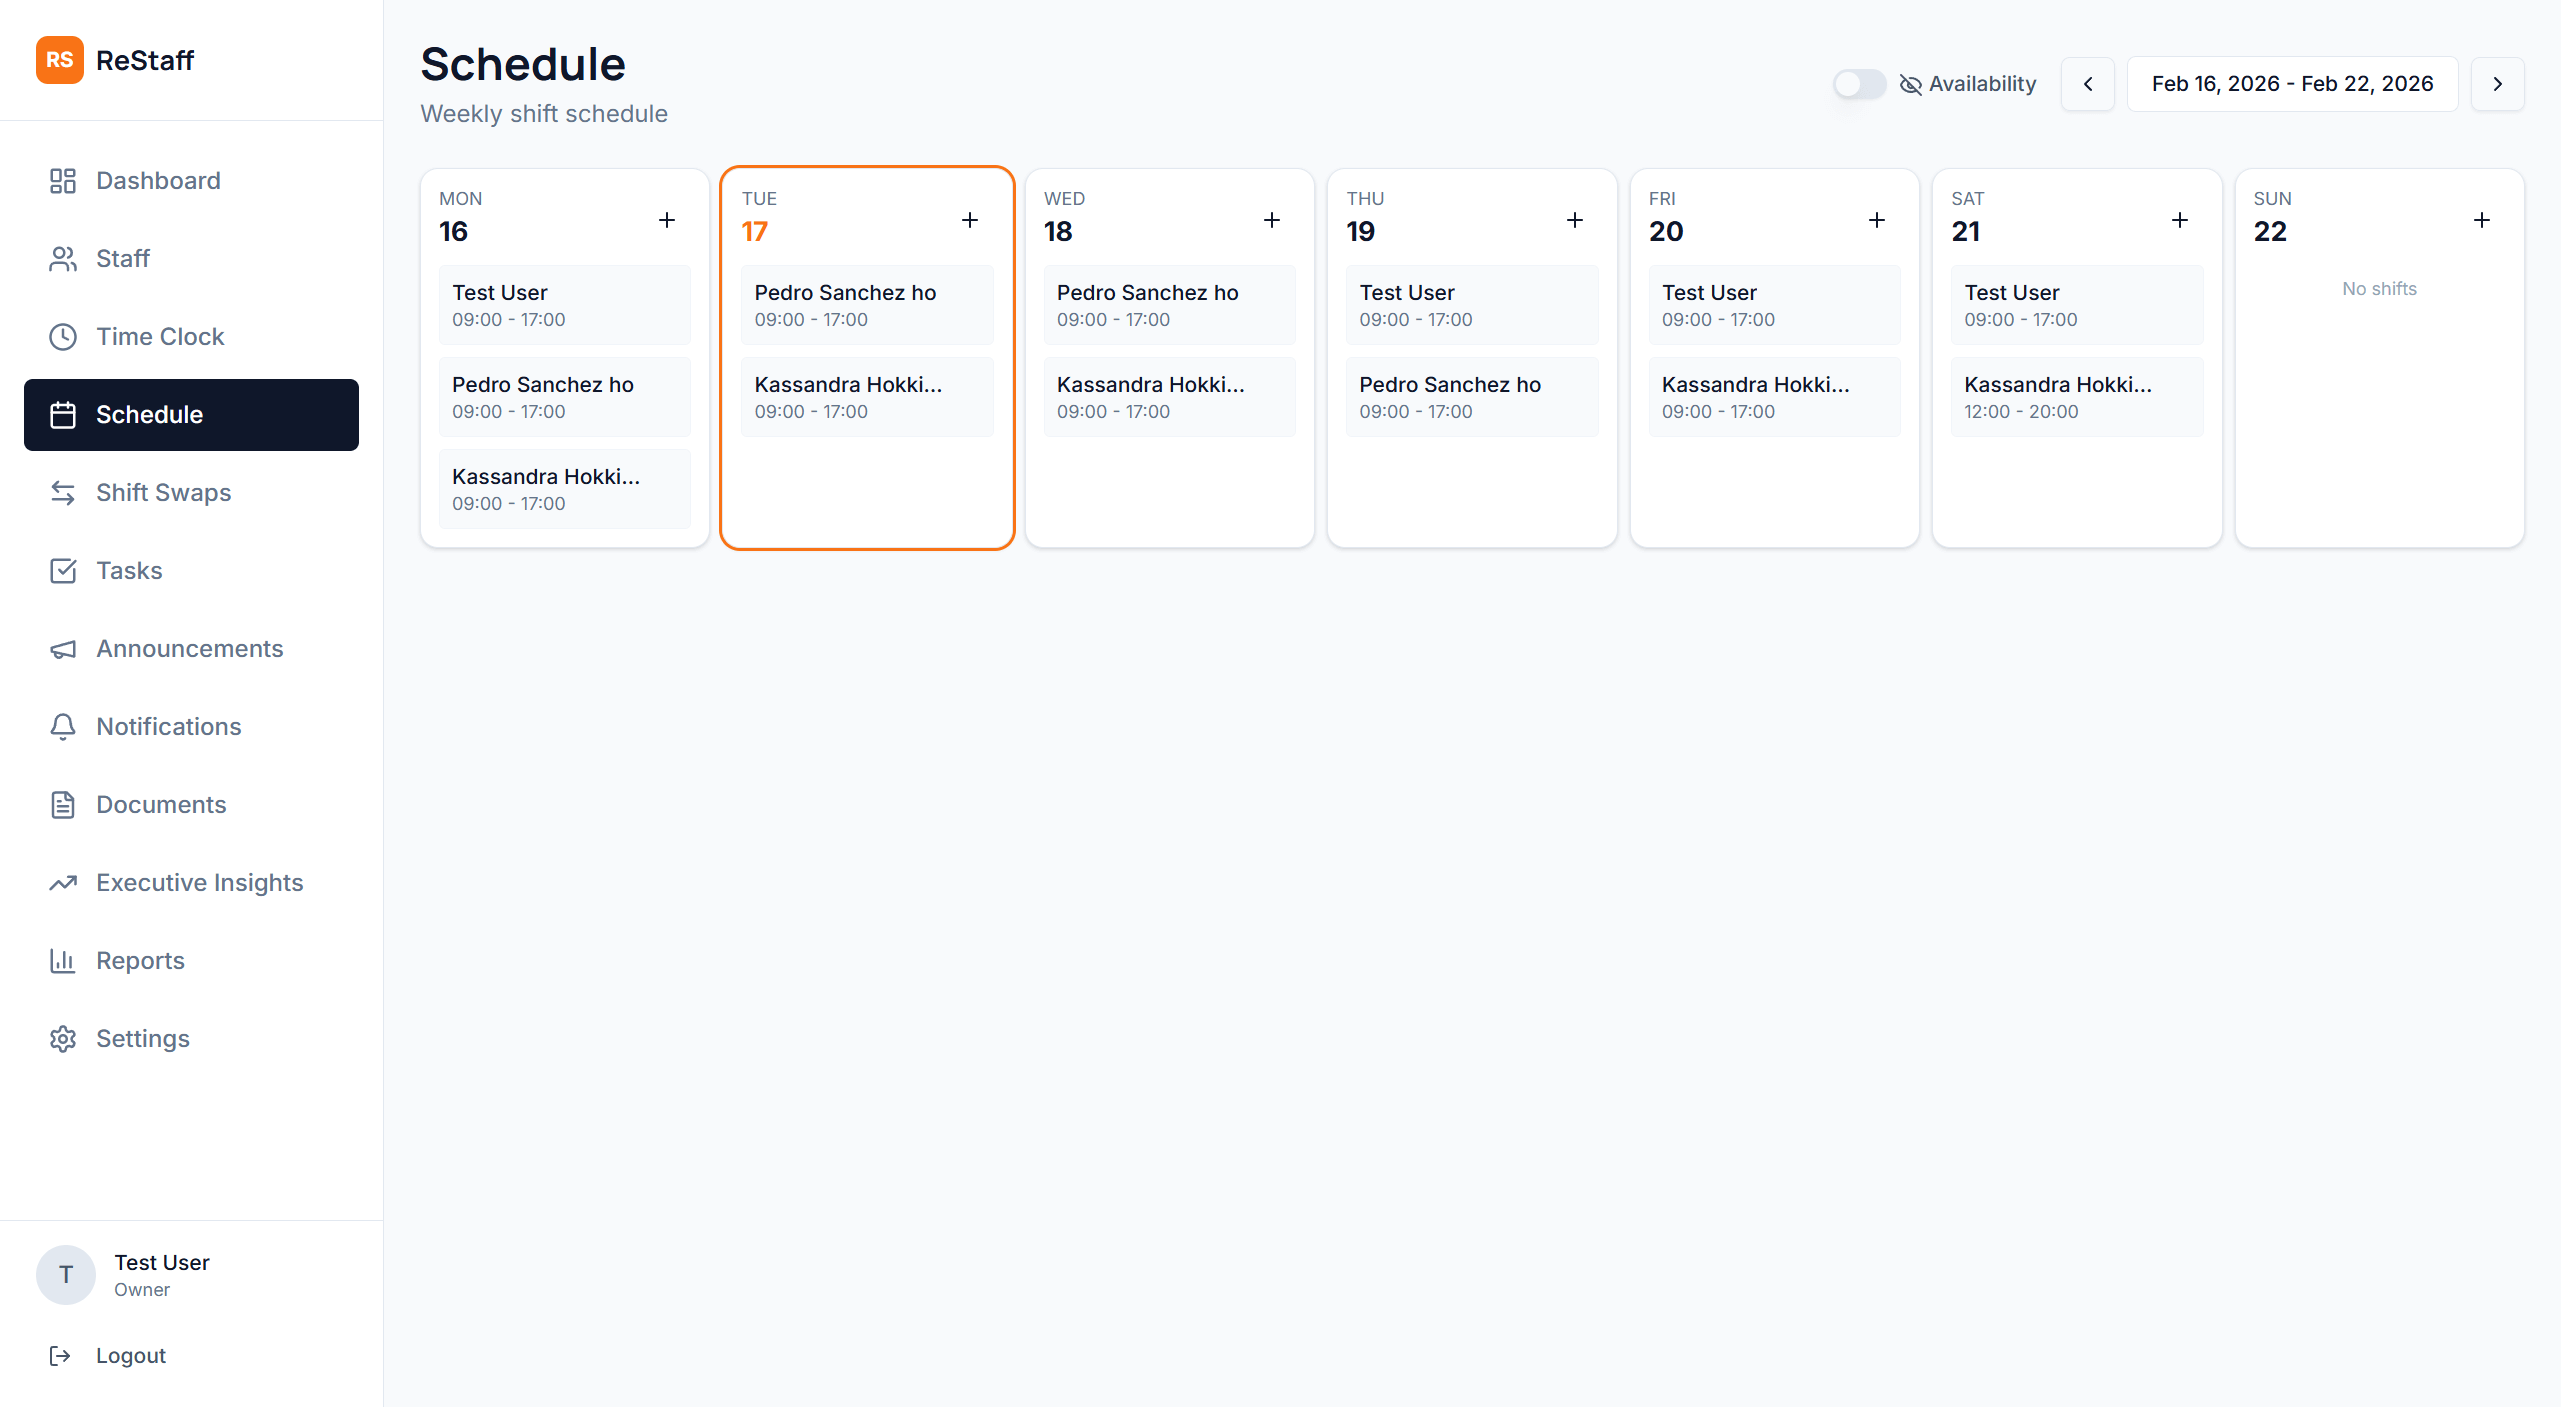The image size is (2561, 1407).
Task: Advance to next week with right chevron
Action: 2497,84
